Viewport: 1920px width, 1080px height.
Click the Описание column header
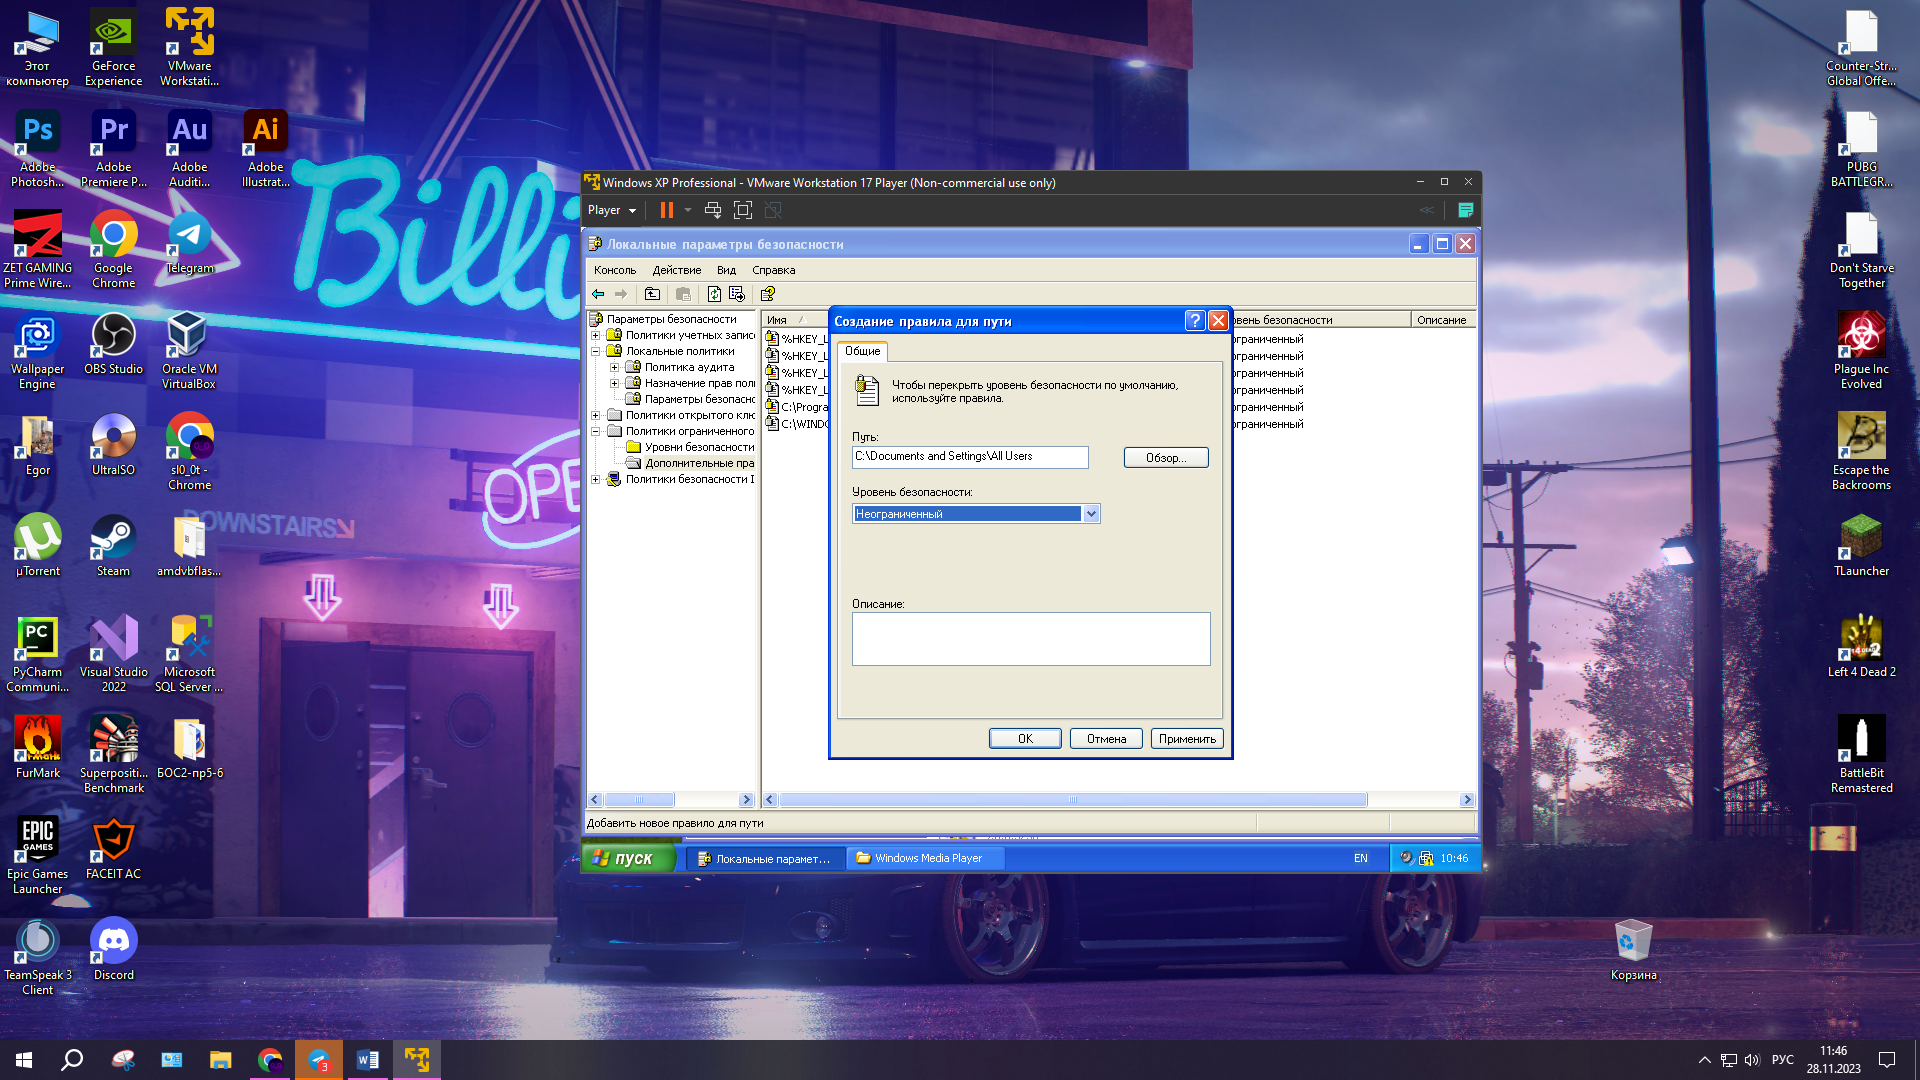tap(1442, 320)
